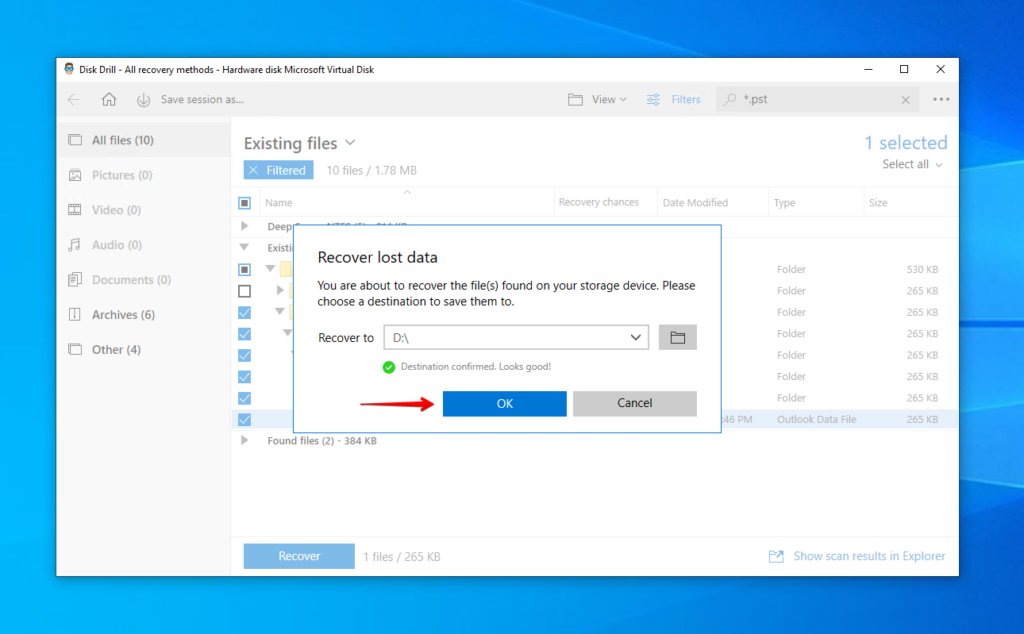Click the back arrow navigation icon
This screenshot has width=1024, height=634.
(x=73, y=99)
